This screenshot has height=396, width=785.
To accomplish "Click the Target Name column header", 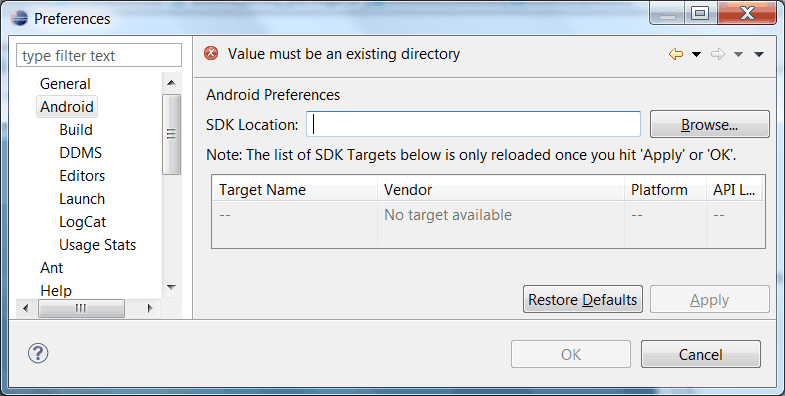I will [x=294, y=190].
